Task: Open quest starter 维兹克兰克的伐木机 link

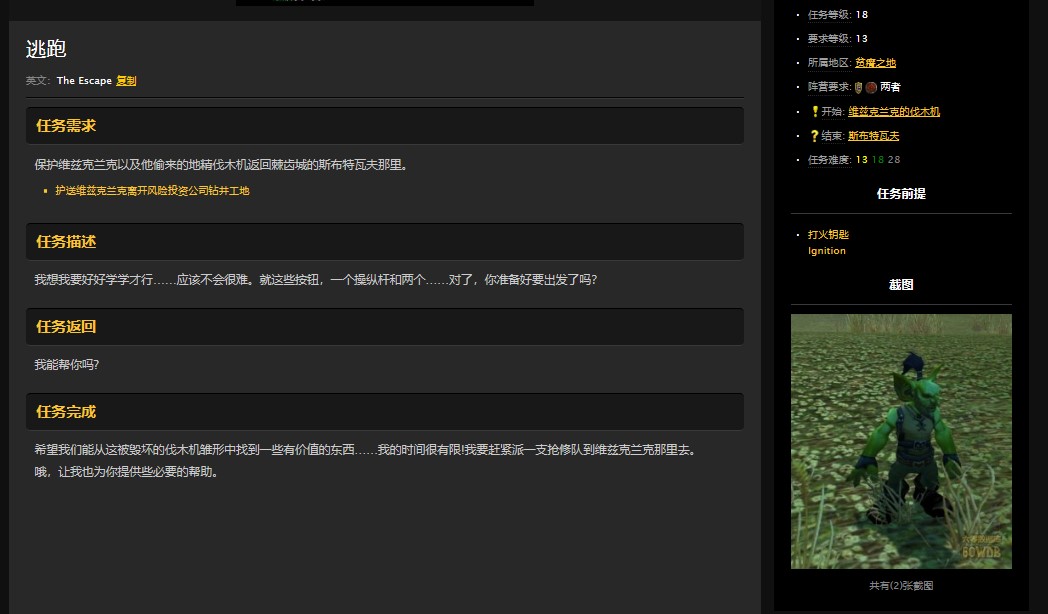Action: pyautogui.click(x=893, y=112)
